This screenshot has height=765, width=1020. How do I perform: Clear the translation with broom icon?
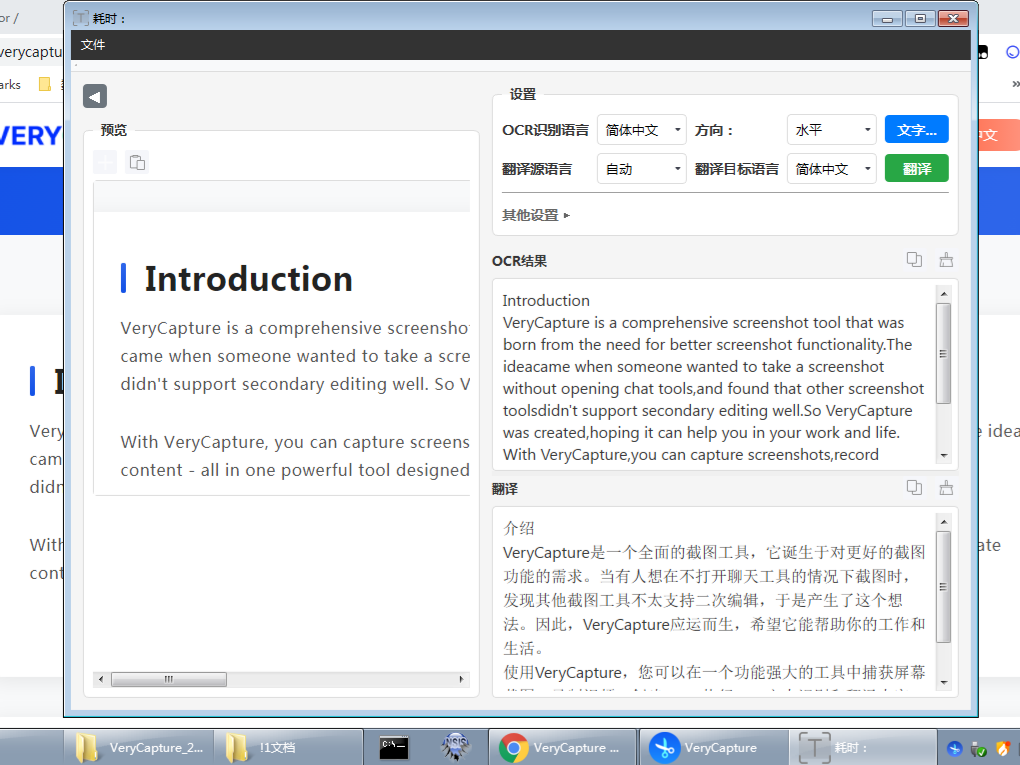tap(946, 488)
